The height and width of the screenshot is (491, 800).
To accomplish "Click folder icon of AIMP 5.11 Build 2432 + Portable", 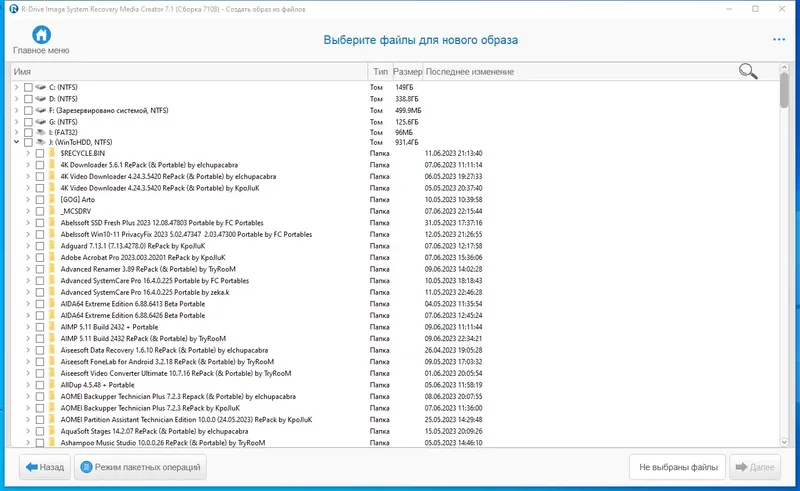I will (52, 327).
